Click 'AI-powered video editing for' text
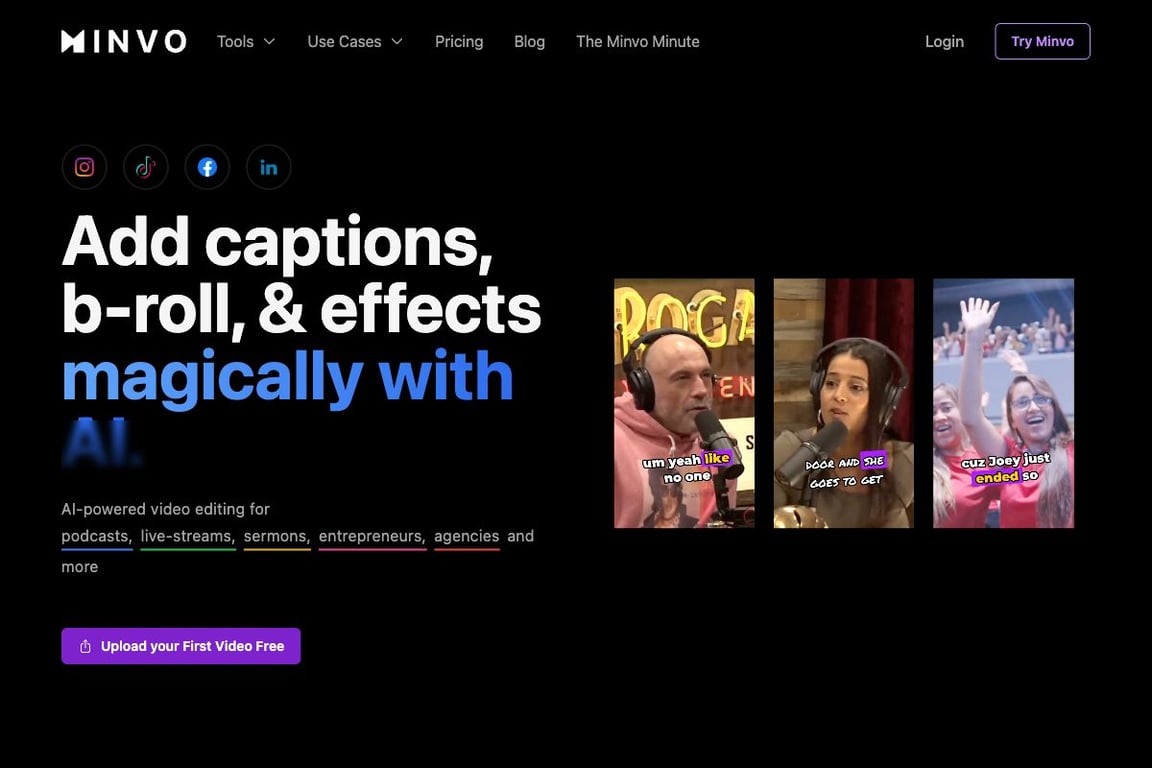The image size is (1152, 768). pos(165,509)
